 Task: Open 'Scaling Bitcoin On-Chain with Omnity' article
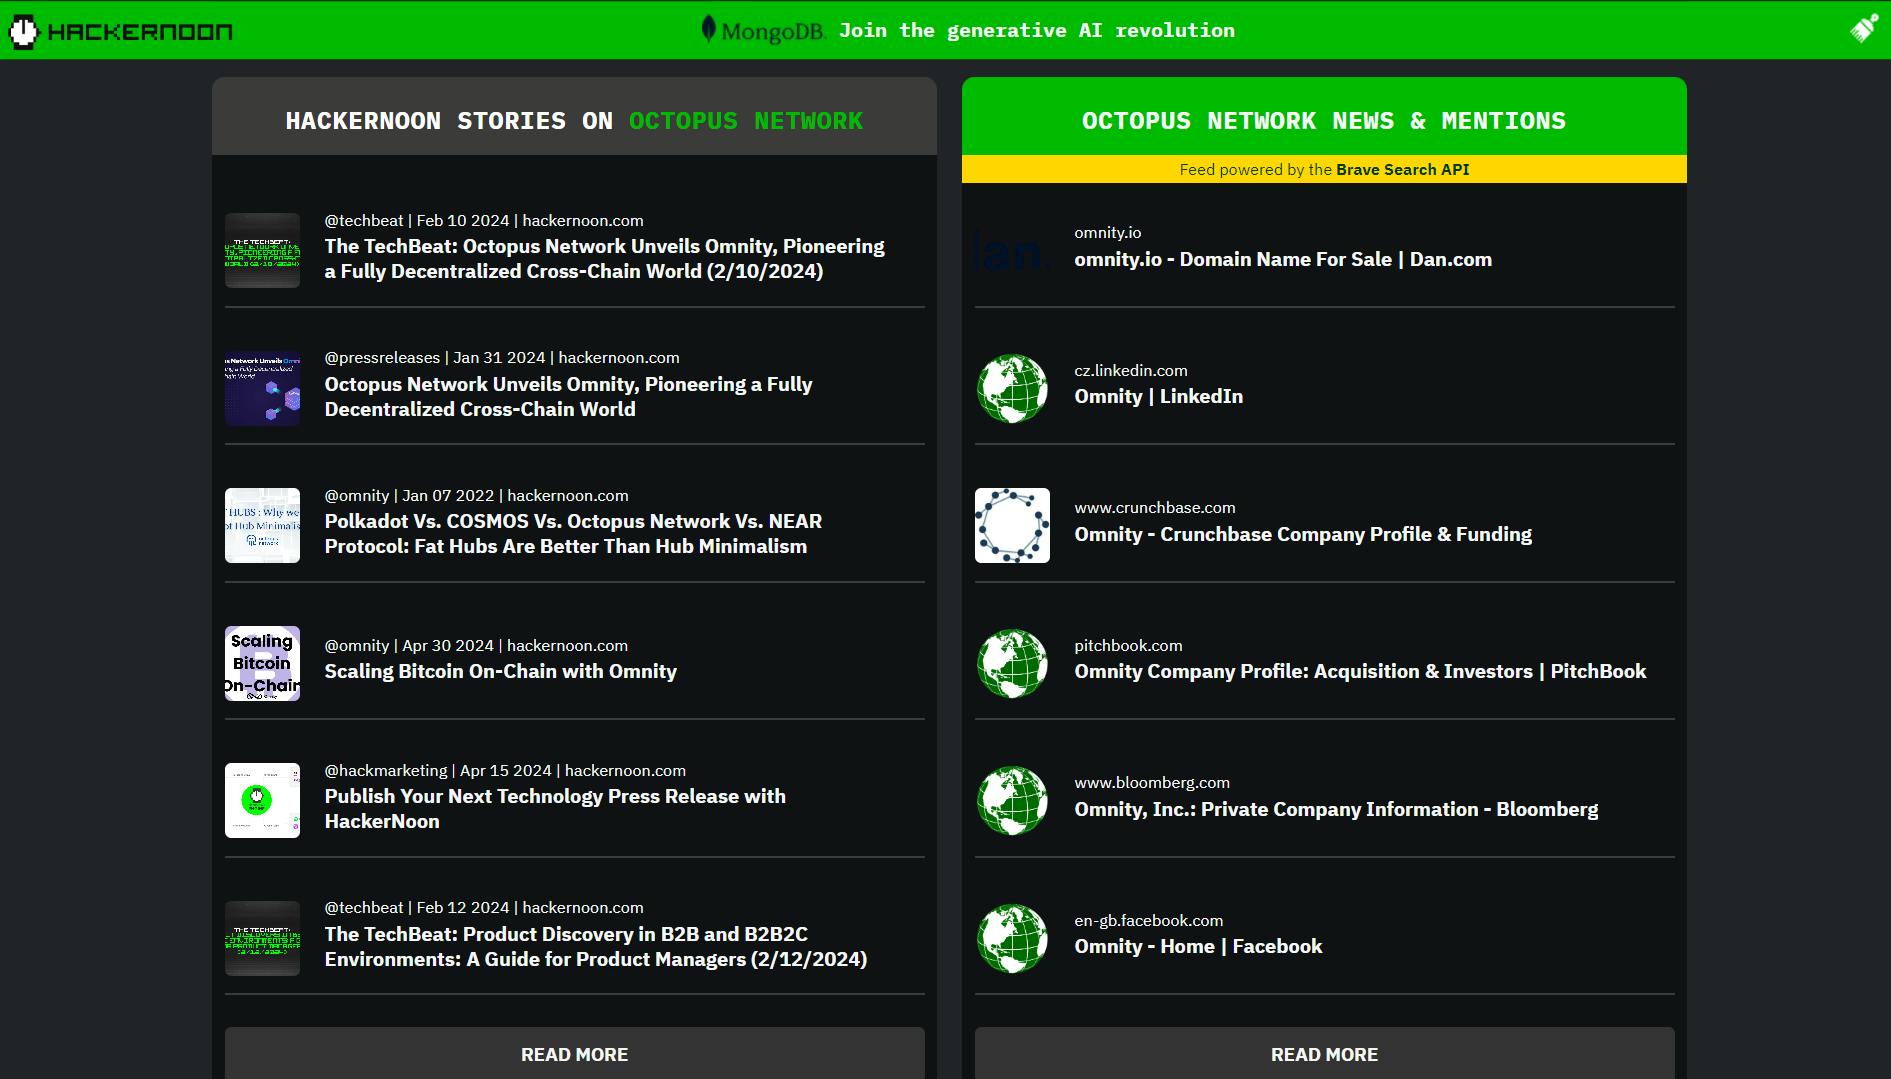click(500, 672)
